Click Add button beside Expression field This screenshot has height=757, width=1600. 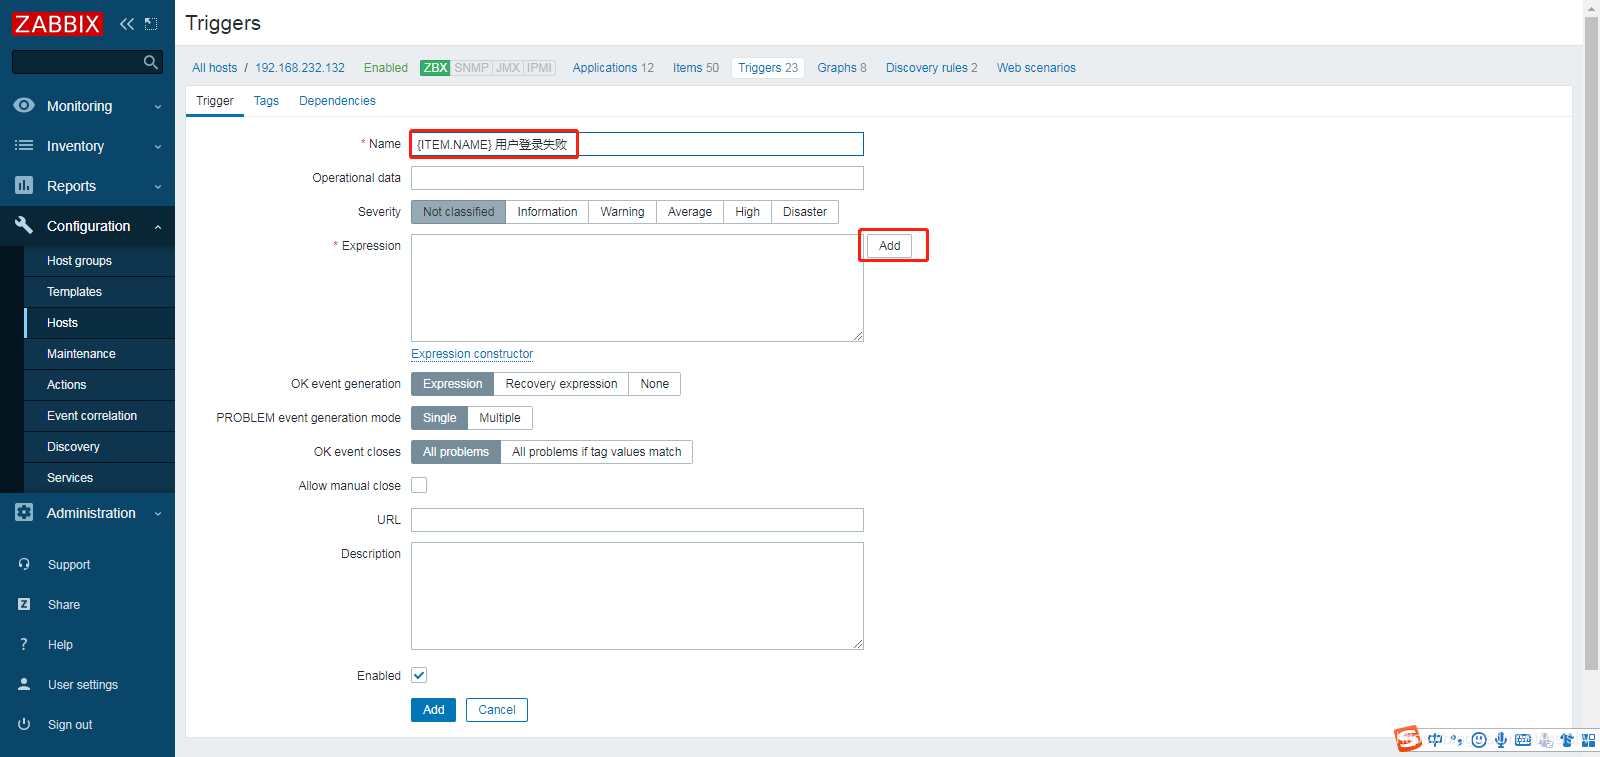[x=889, y=246]
